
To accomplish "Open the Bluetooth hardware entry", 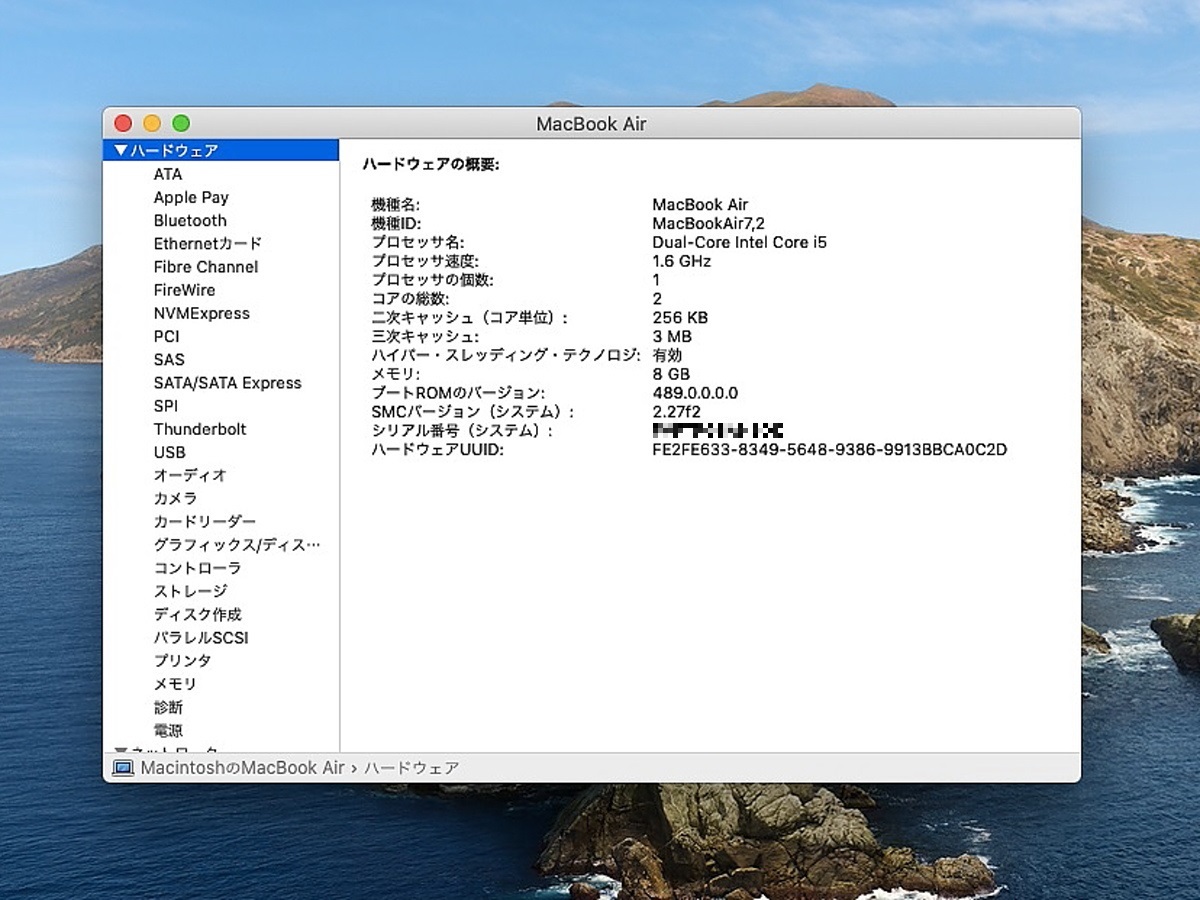I will 190,220.
